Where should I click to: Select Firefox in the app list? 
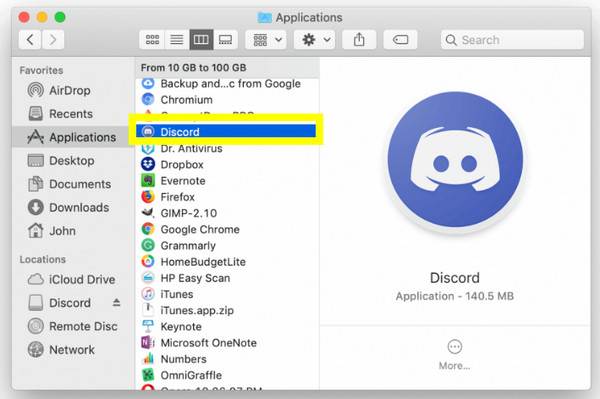click(x=227, y=197)
